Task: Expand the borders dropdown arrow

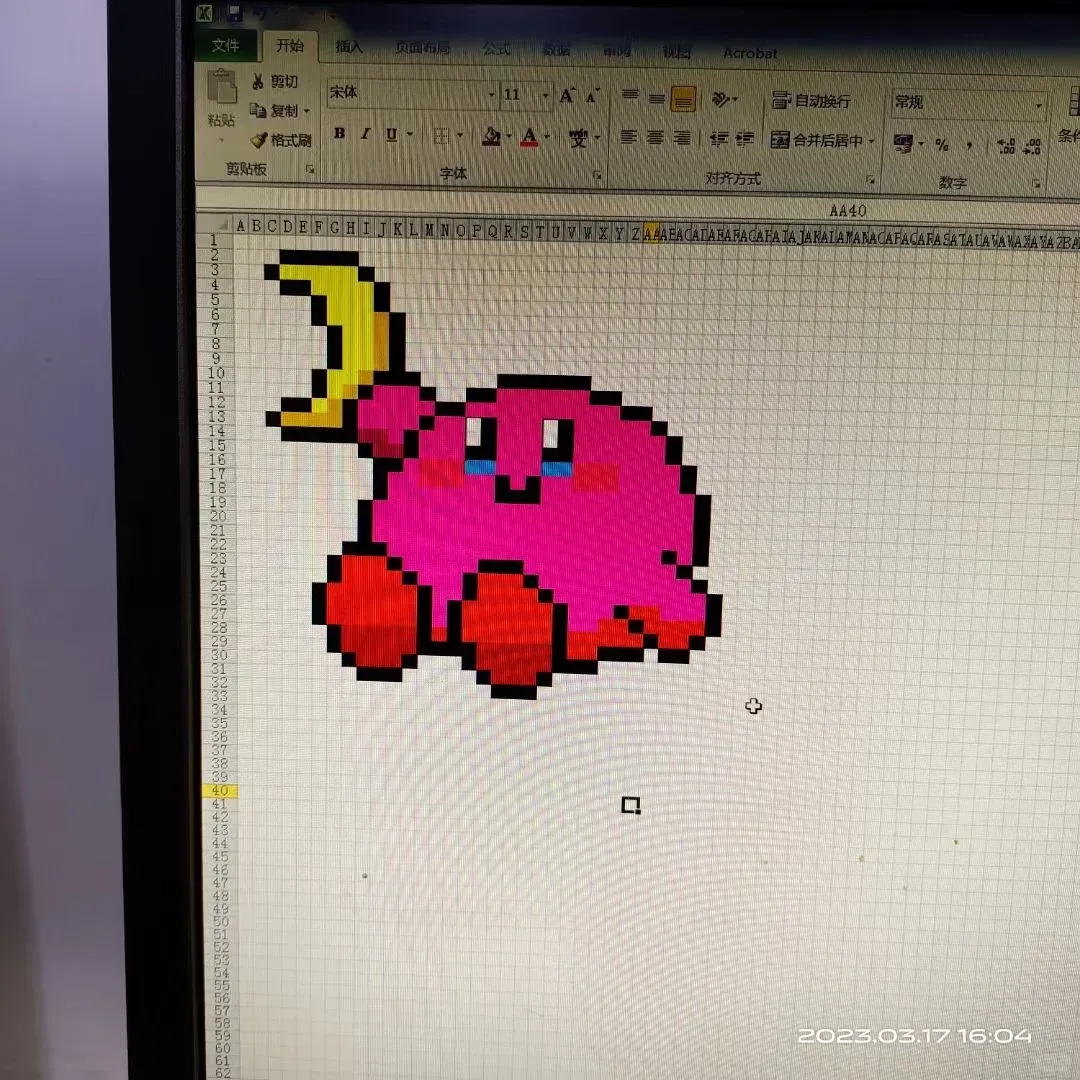Action: [x=459, y=136]
